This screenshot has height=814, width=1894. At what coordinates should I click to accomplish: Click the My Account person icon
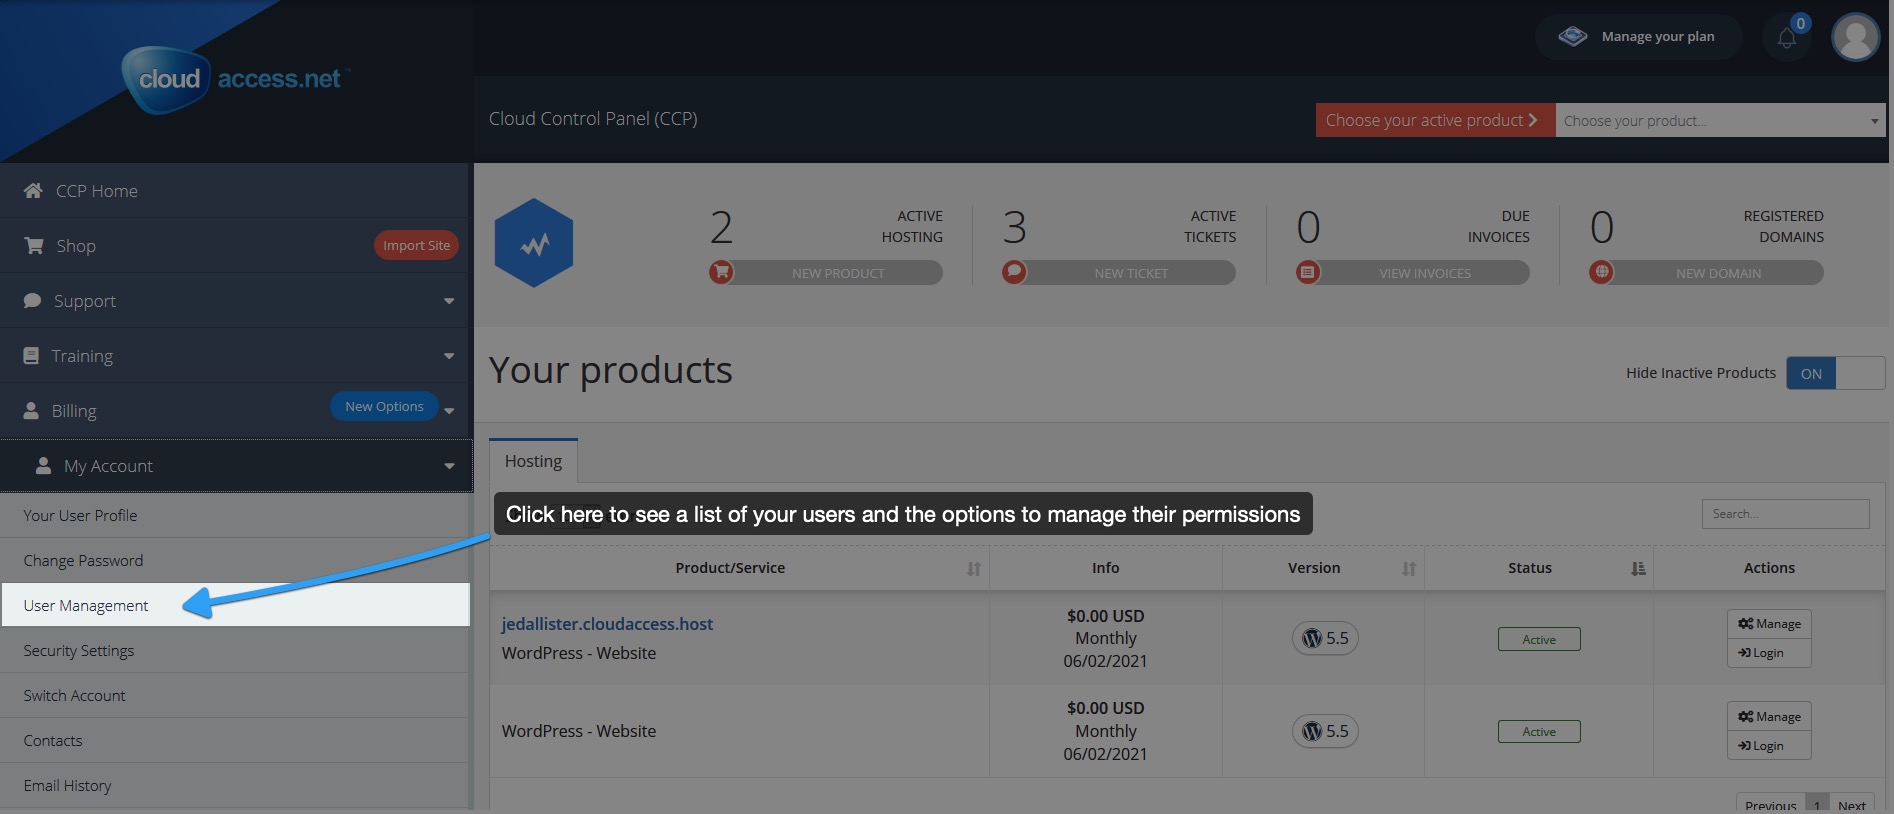click(x=43, y=465)
